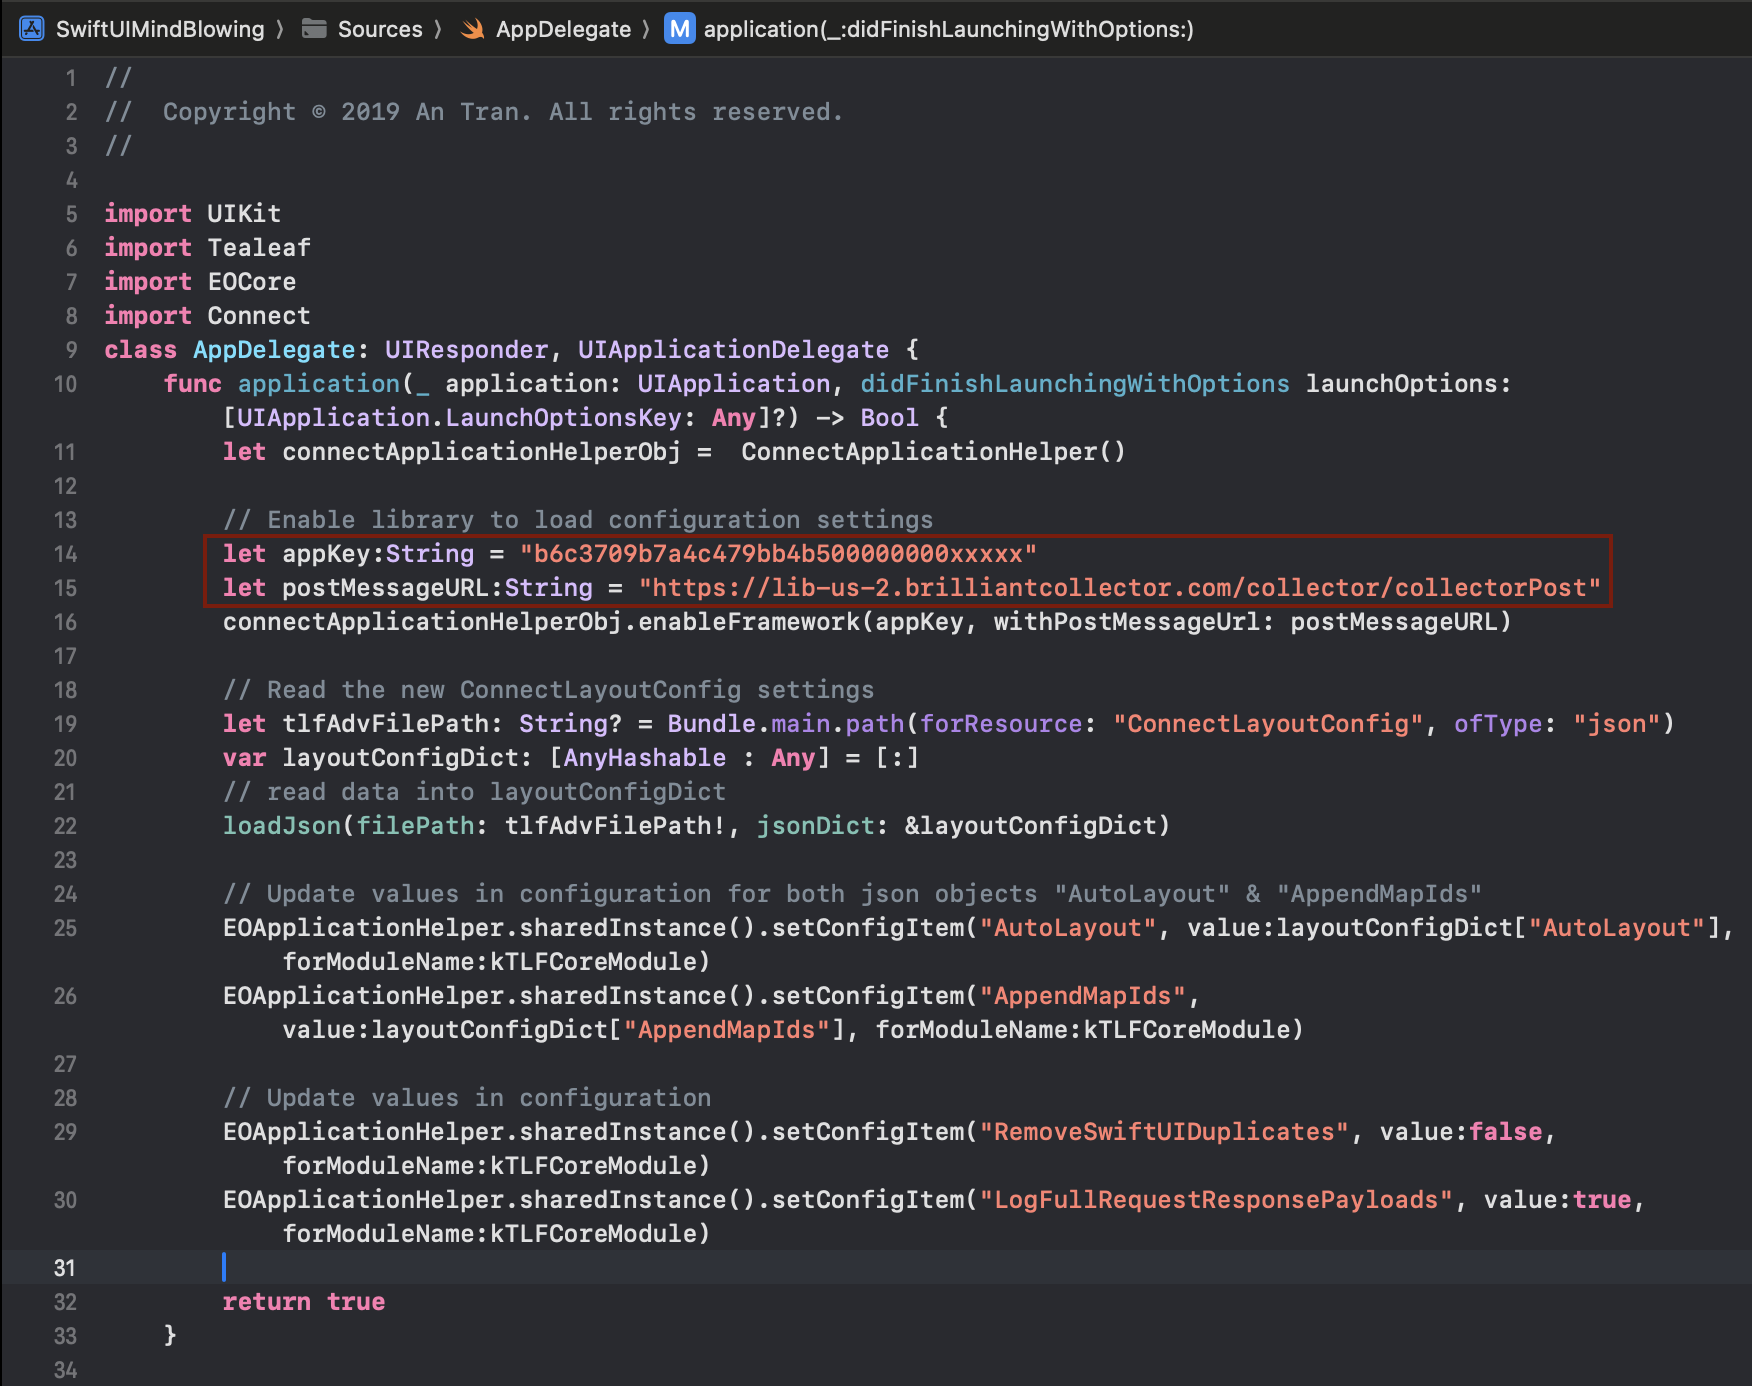
Task: Place cursor on the Tealeaf import name
Action: coord(259,248)
